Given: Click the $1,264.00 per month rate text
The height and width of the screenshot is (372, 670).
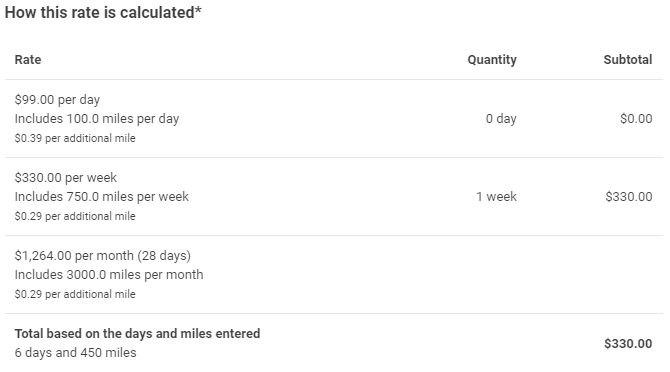Looking at the screenshot, I should (x=103, y=255).
